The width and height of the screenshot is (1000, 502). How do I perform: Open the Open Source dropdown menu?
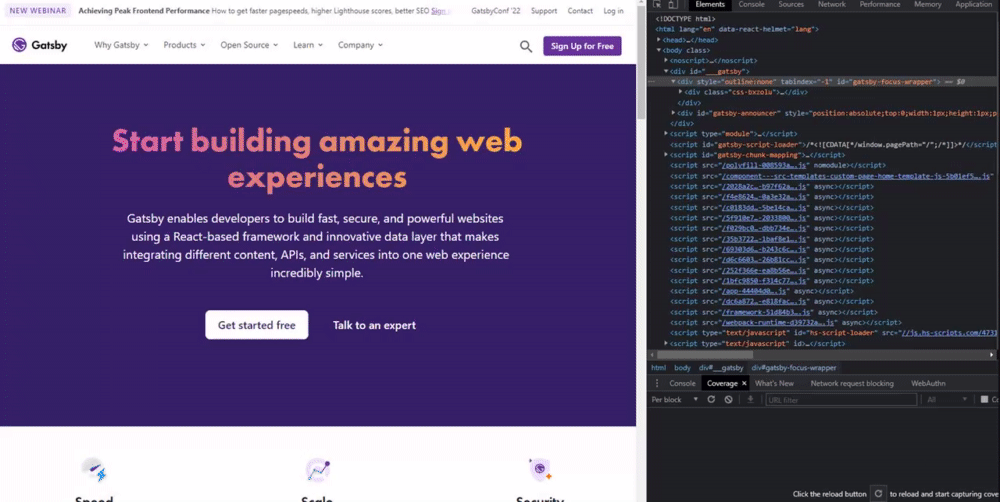249,45
